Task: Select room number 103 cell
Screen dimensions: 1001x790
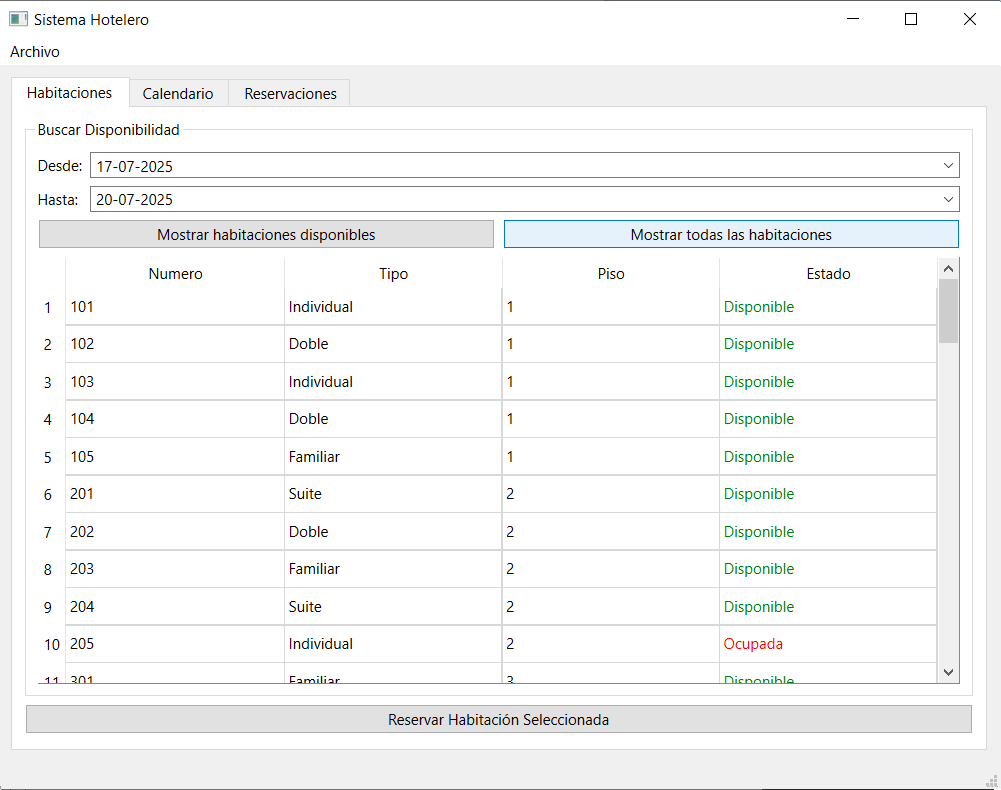Action: (x=175, y=381)
